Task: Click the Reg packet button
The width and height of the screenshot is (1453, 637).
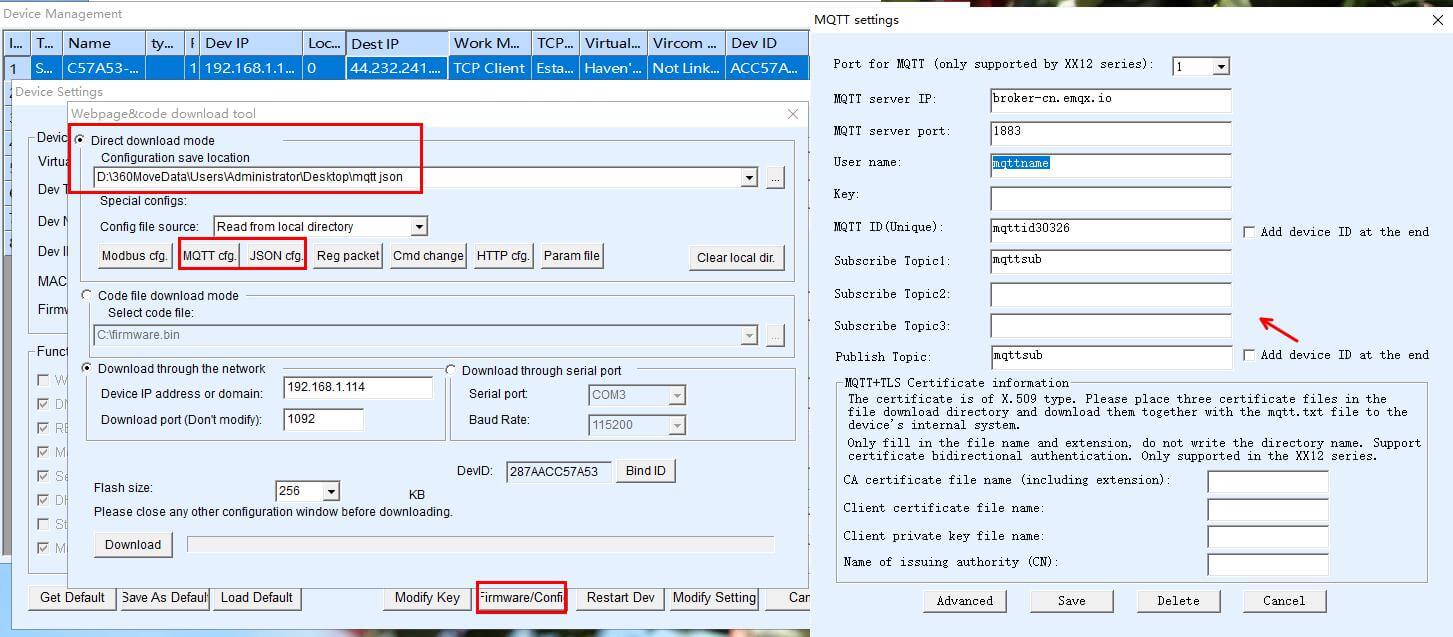Action: click(x=348, y=256)
